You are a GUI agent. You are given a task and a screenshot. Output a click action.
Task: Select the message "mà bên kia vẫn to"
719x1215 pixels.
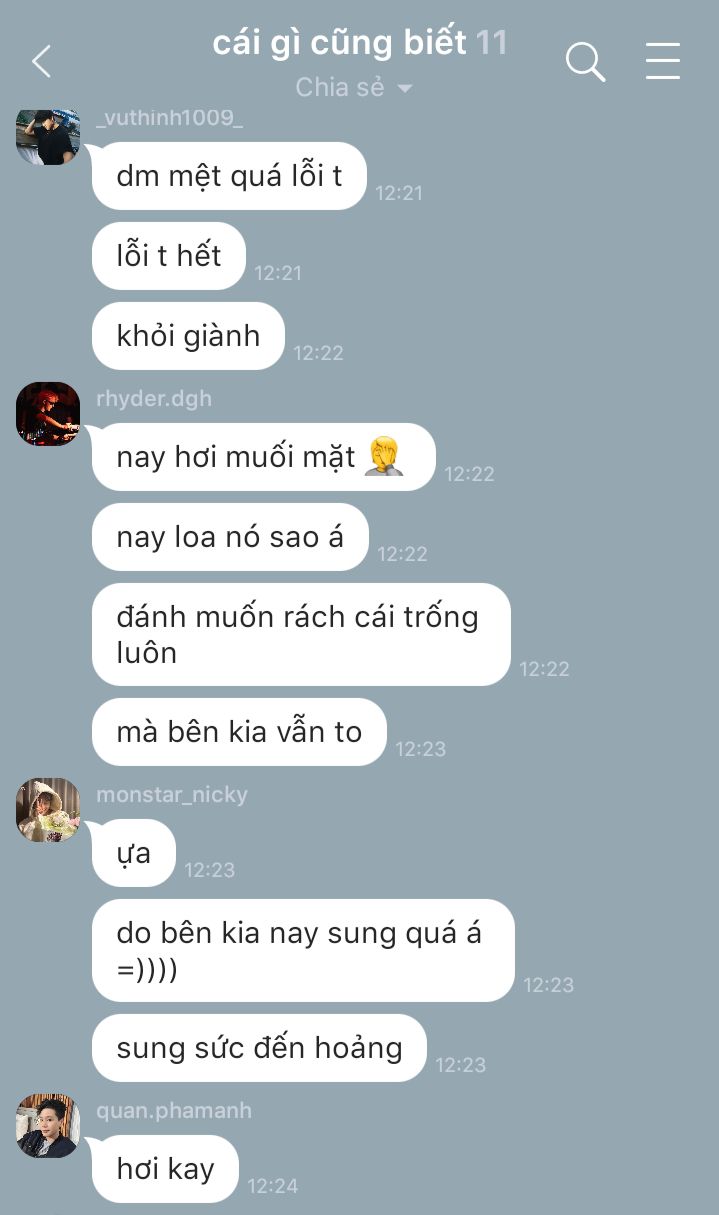tap(239, 732)
